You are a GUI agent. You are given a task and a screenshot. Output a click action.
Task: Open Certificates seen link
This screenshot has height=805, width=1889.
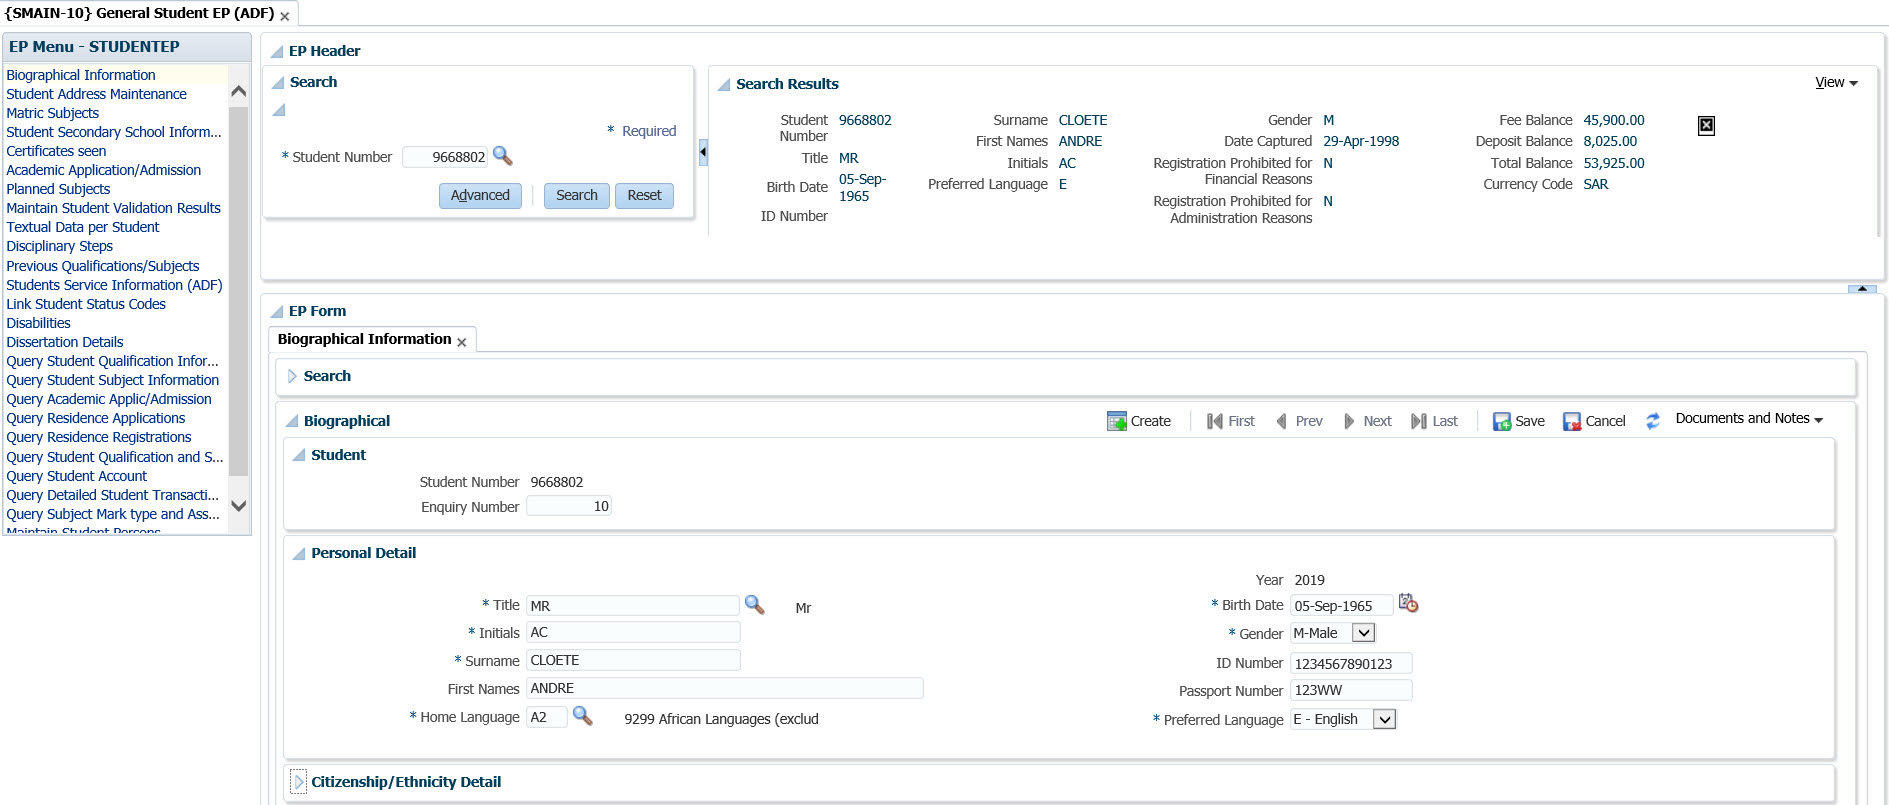56,151
